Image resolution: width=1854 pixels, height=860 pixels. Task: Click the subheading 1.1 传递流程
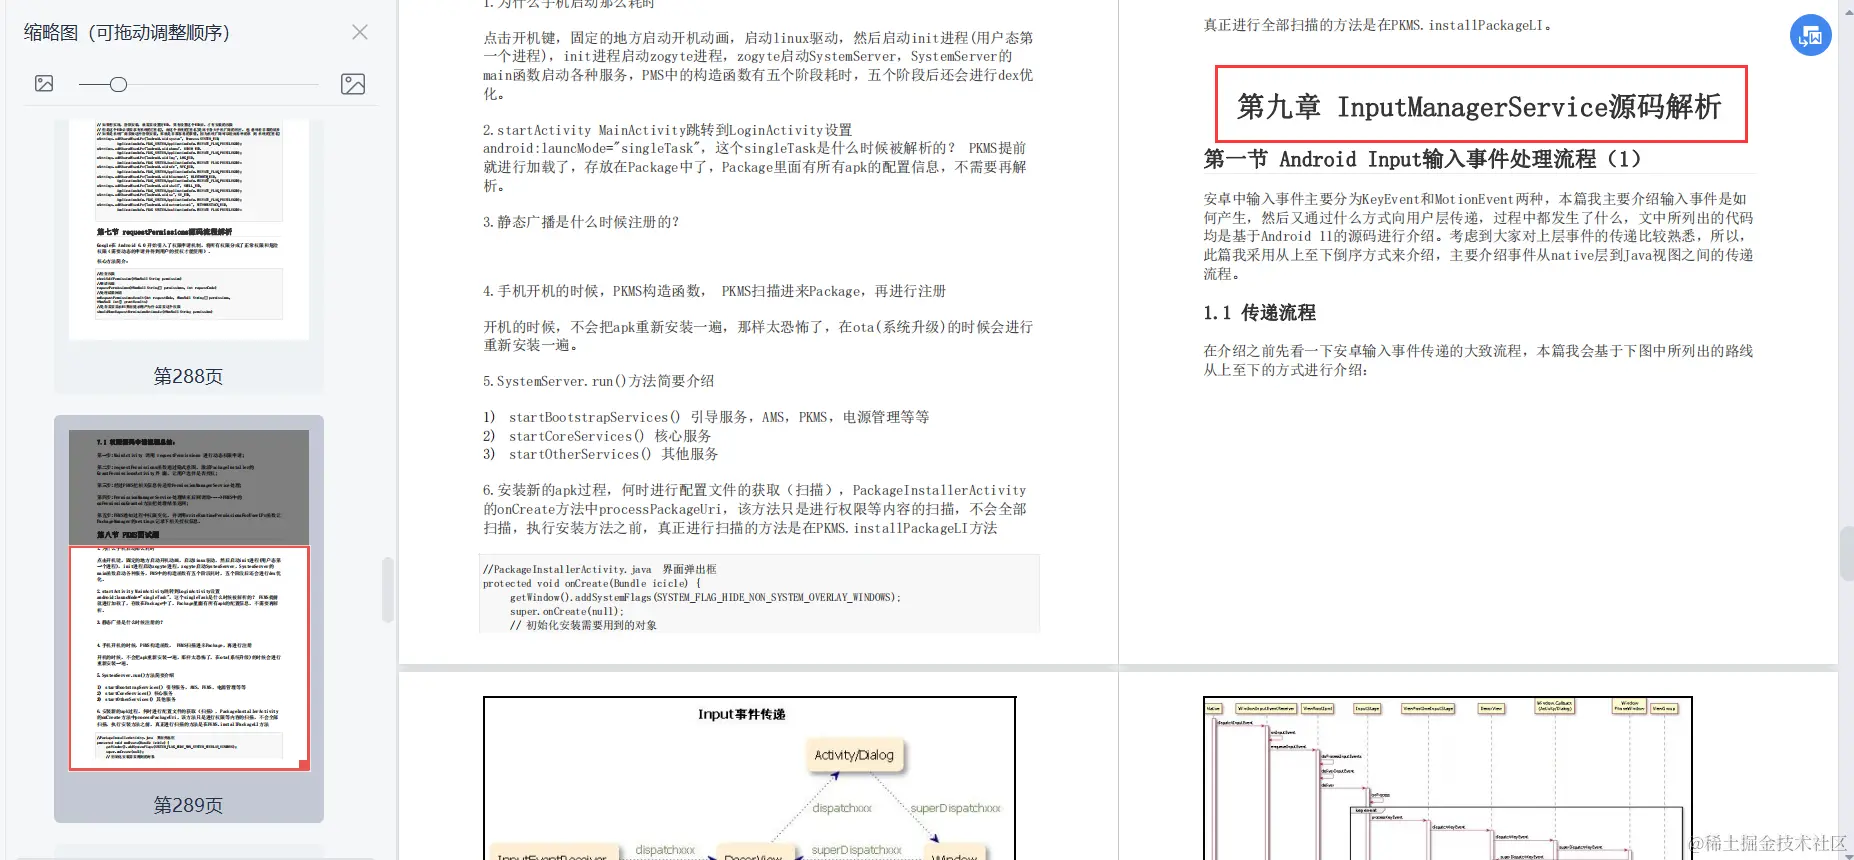1259,313
